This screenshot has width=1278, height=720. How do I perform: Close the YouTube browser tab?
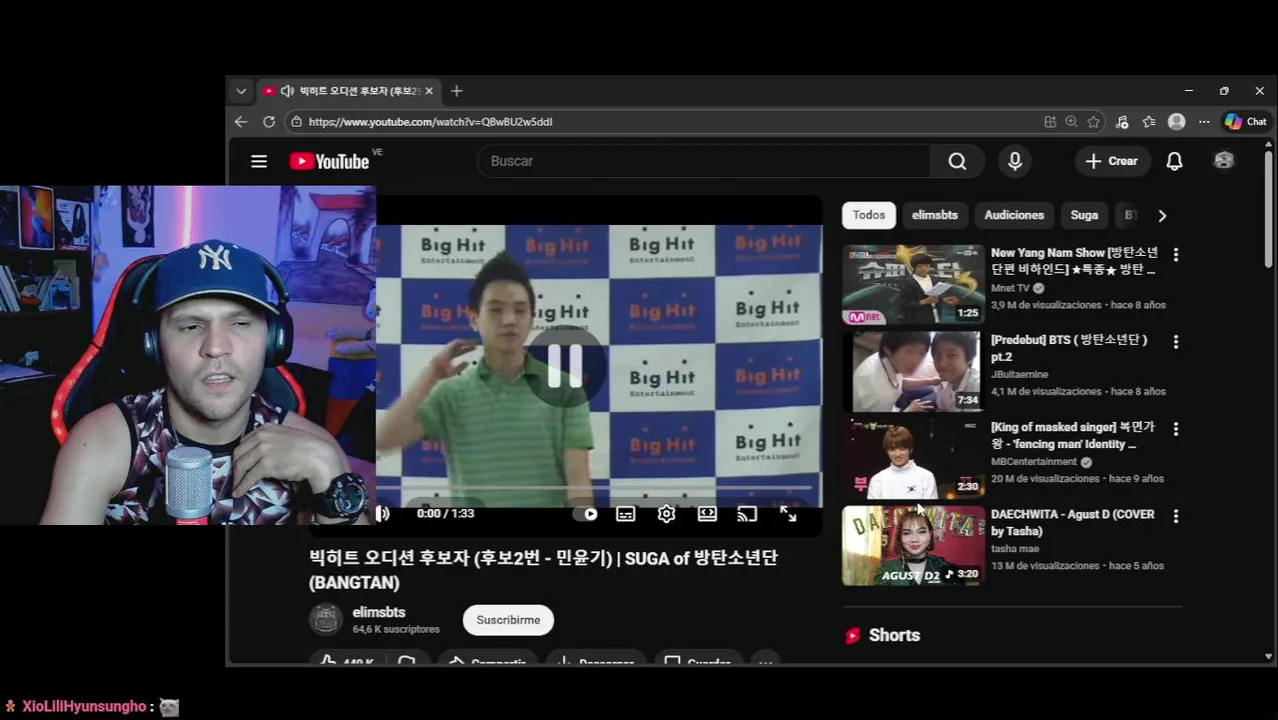pos(429,91)
